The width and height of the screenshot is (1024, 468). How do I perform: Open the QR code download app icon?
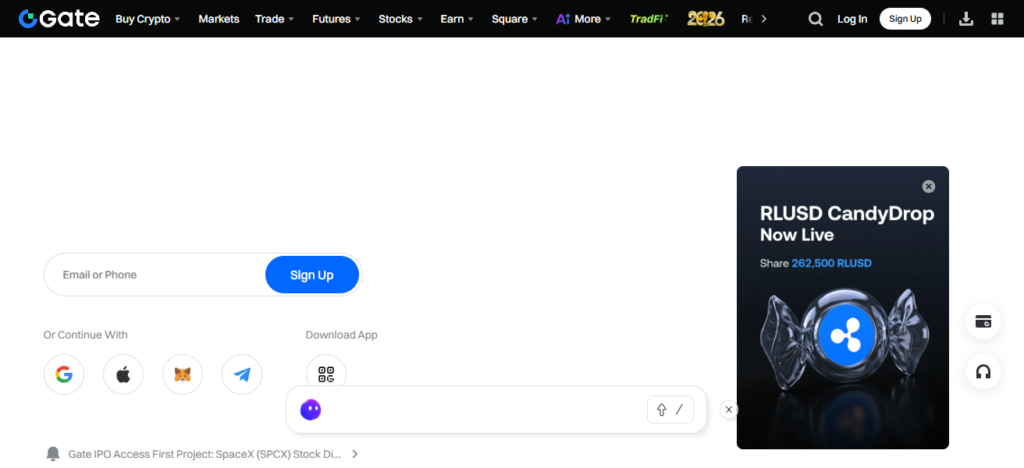click(x=326, y=374)
